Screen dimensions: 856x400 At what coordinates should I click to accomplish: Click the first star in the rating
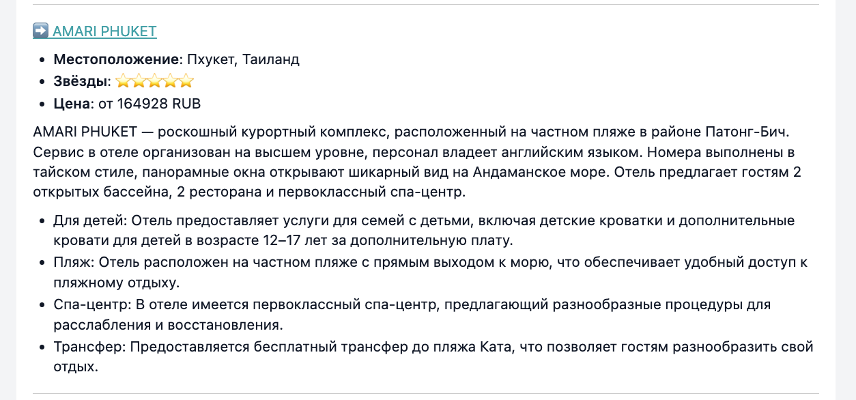coord(123,81)
